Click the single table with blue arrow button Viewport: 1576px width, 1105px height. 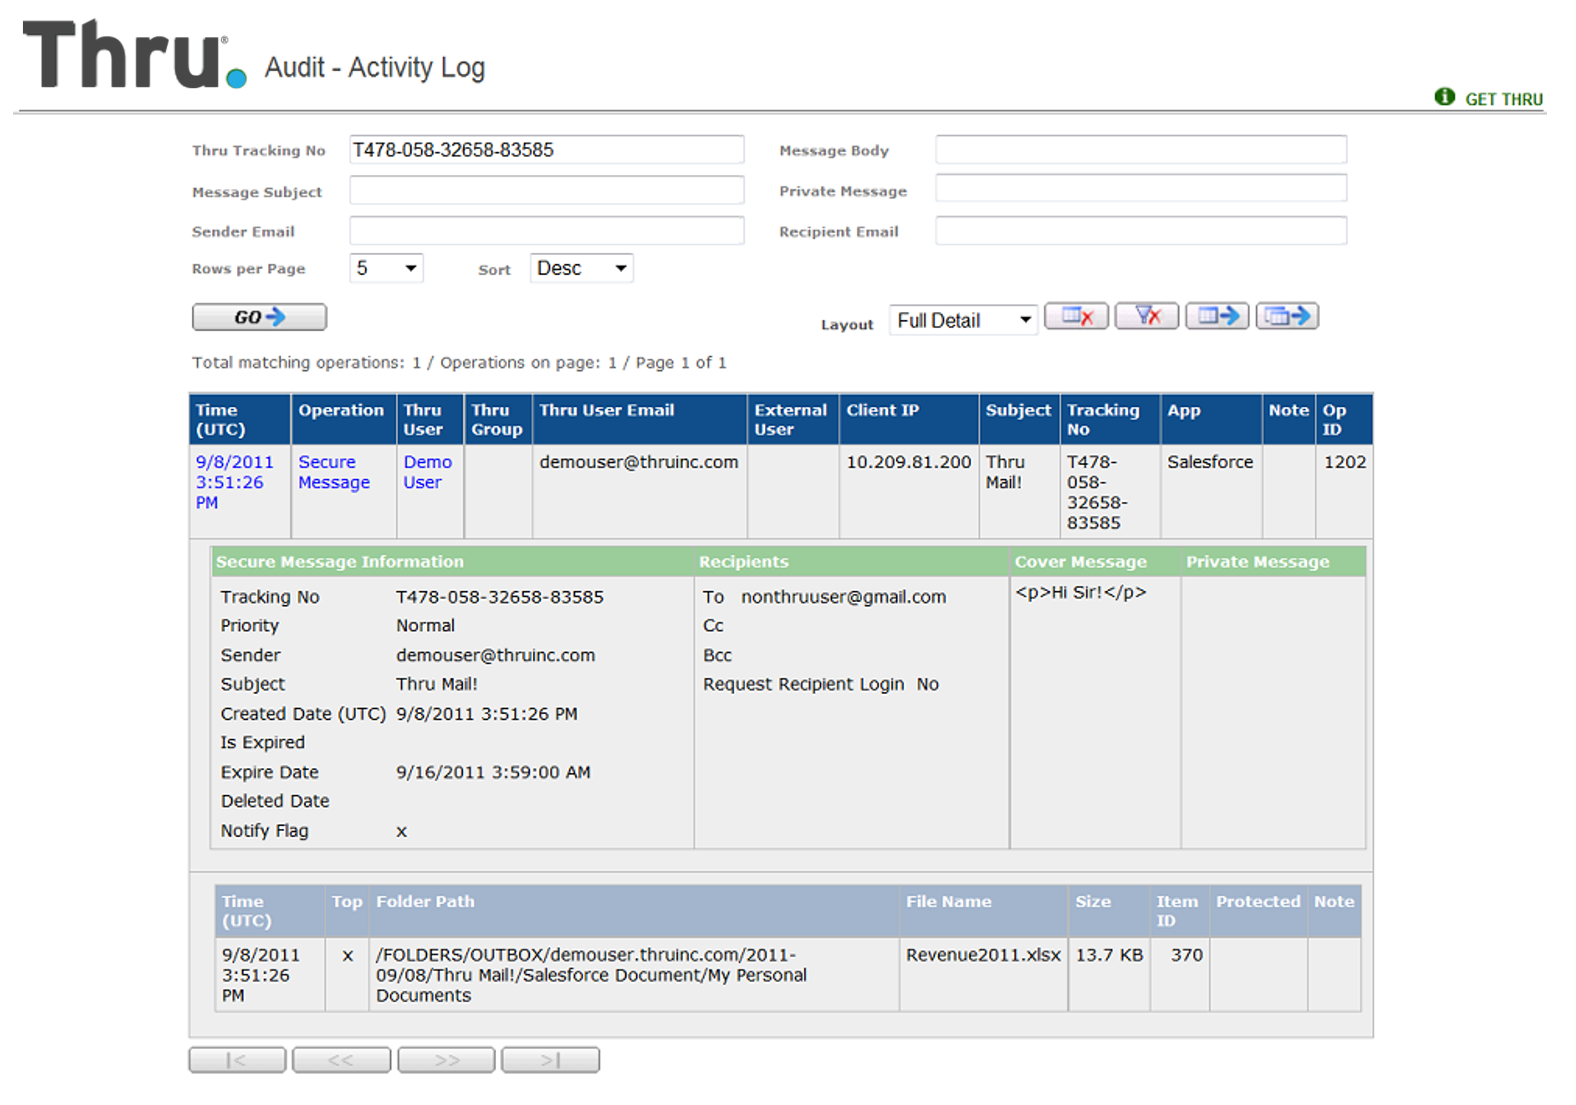(x=1217, y=317)
